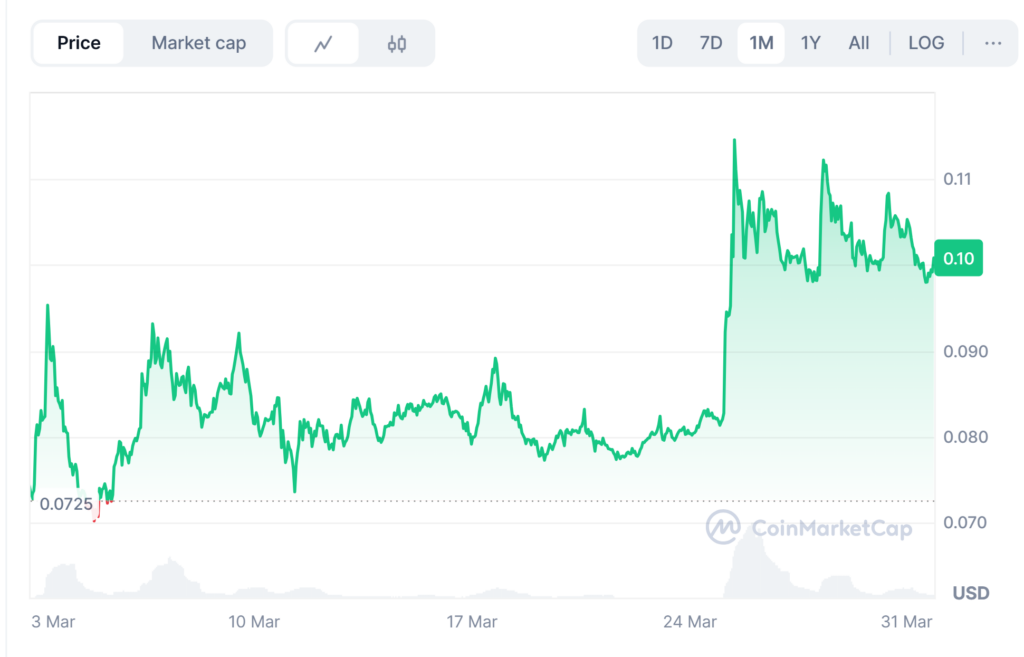Image resolution: width=1024 pixels, height=657 pixels.
Task: Select the 1D time range
Action: 662,43
